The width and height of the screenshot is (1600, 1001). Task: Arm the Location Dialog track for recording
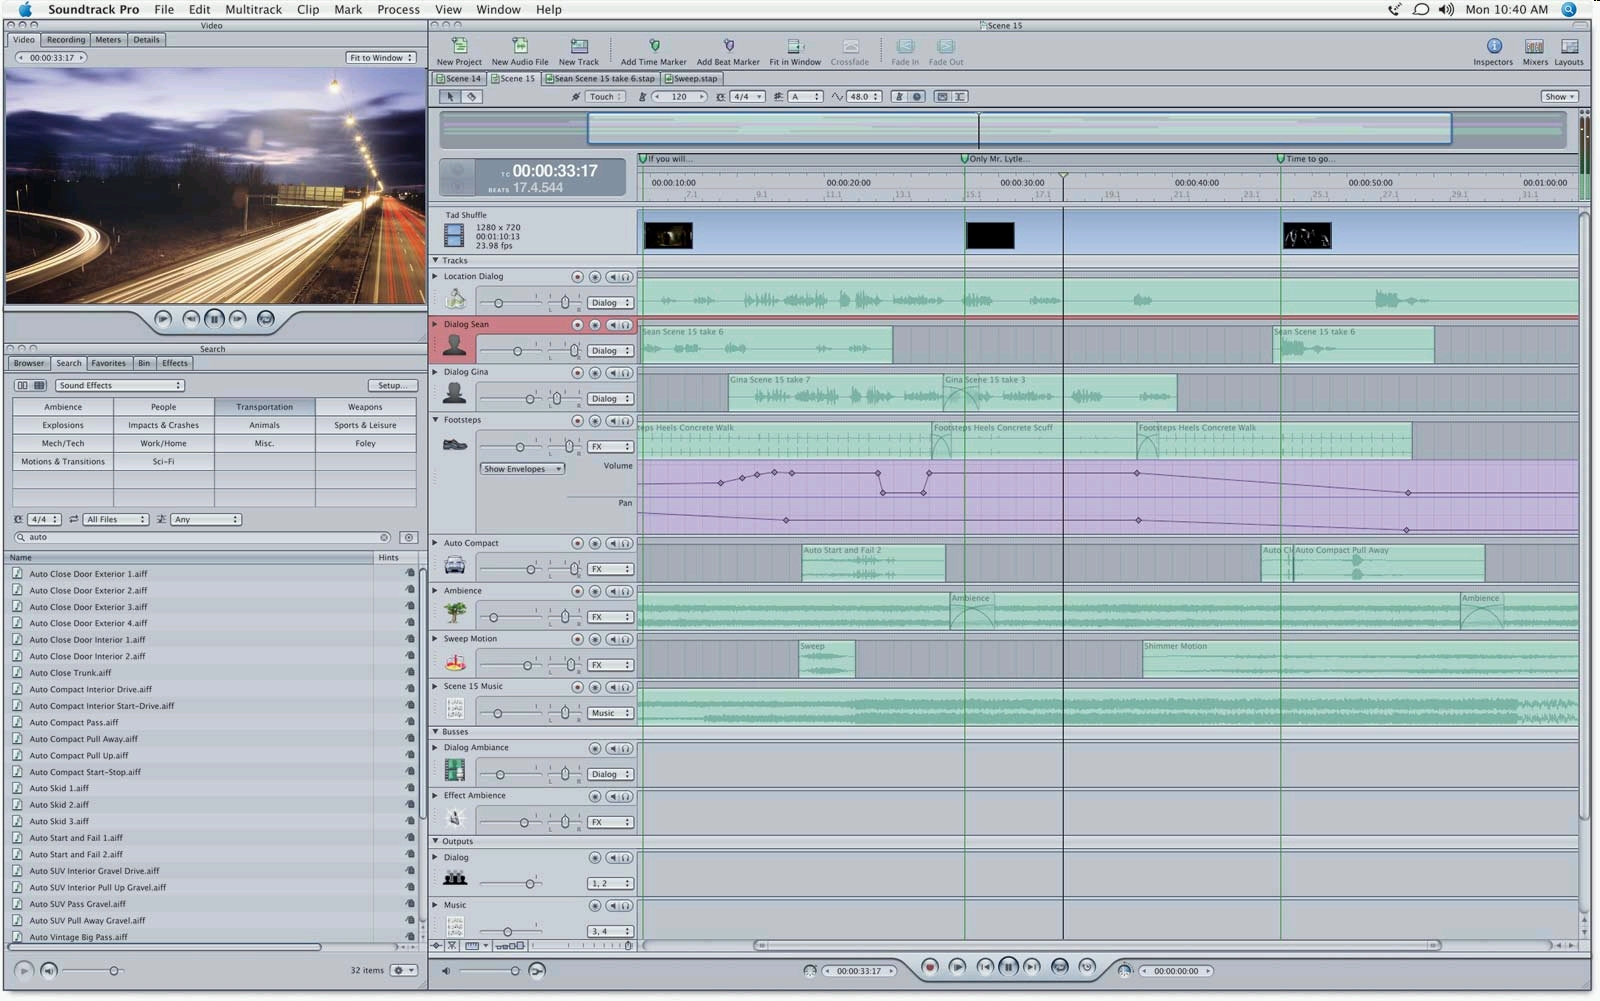click(577, 277)
